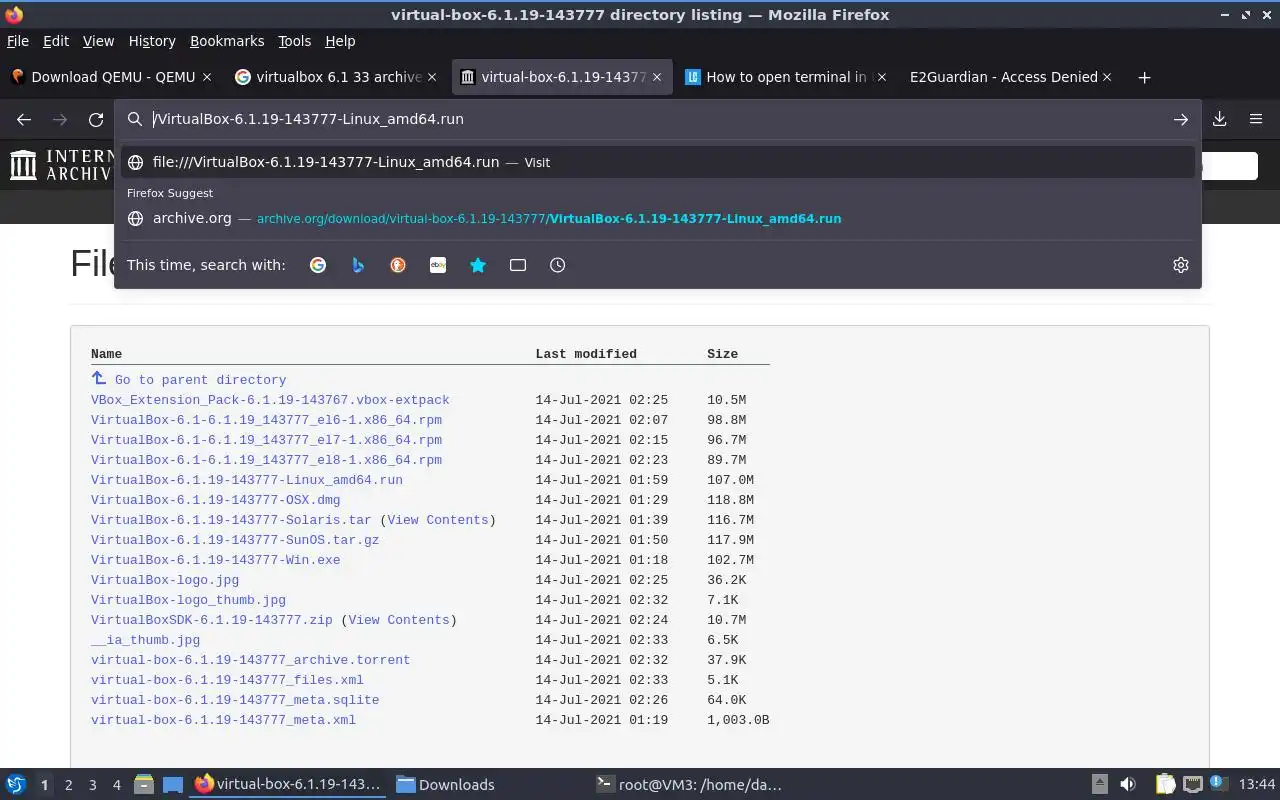Search in bookmarks using the star icon
The image size is (1280, 800).
point(478,265)
